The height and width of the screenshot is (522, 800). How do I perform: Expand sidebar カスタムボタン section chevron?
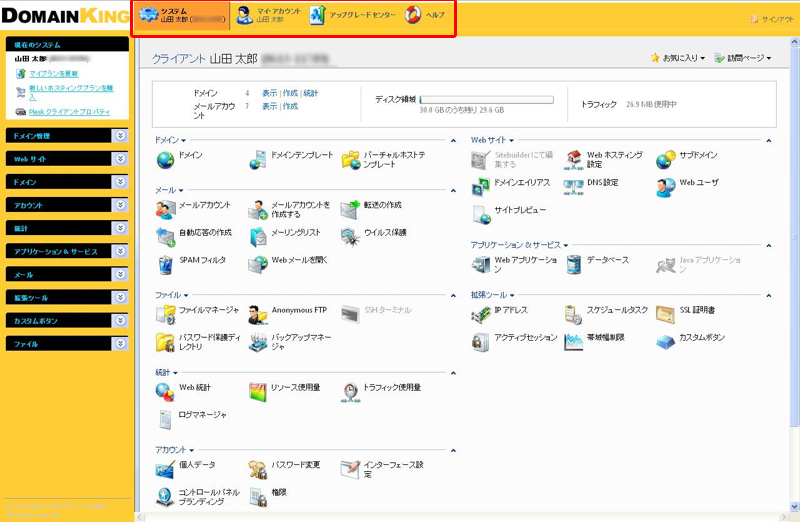click(x=120, y=320)
